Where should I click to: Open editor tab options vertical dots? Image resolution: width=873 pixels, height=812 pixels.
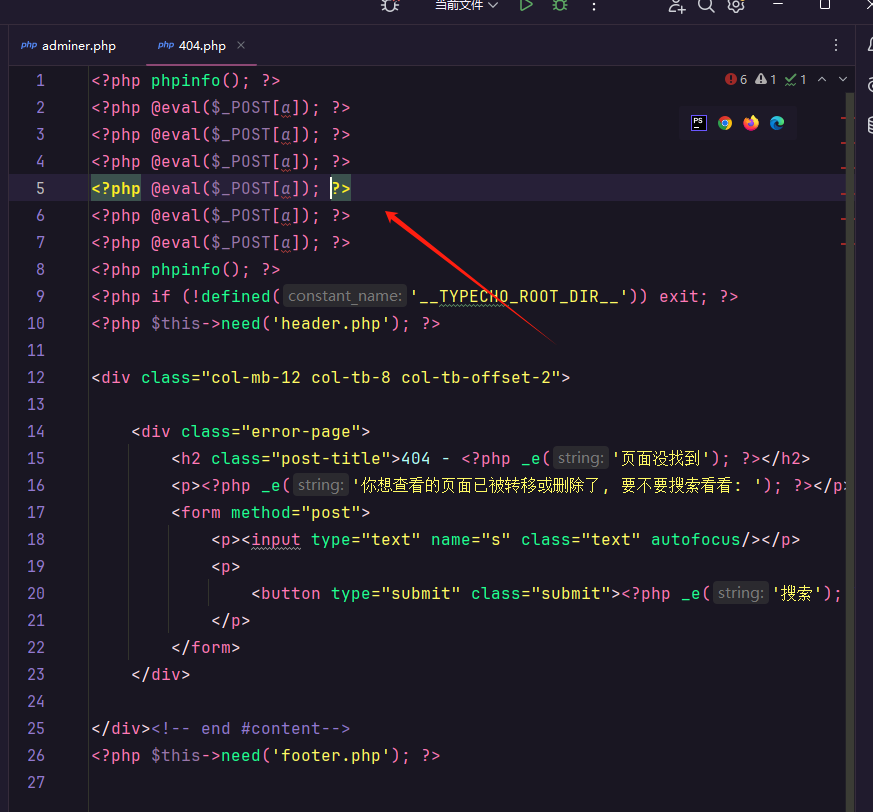click(836, 45)
